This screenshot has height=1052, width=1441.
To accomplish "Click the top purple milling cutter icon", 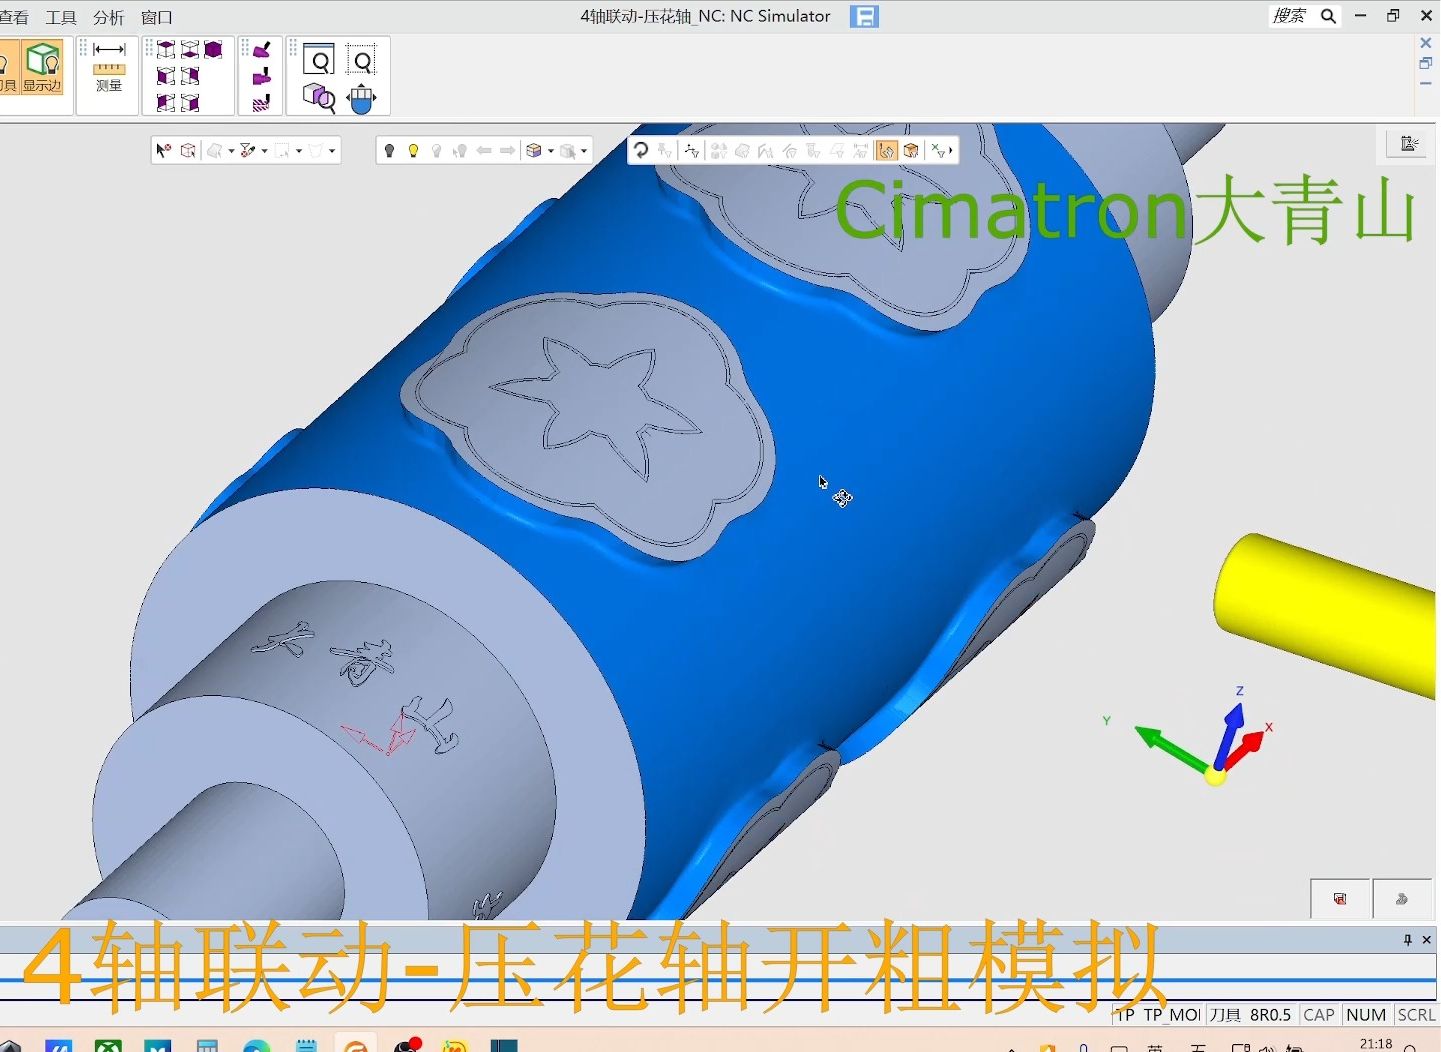I will (x=262, y=50).
